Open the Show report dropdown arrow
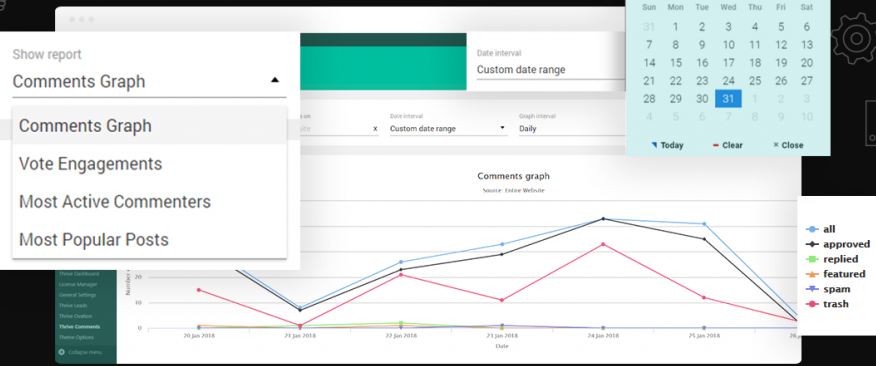Image resolution: width=876 pixels, height=366 pixels. (274, 80)
